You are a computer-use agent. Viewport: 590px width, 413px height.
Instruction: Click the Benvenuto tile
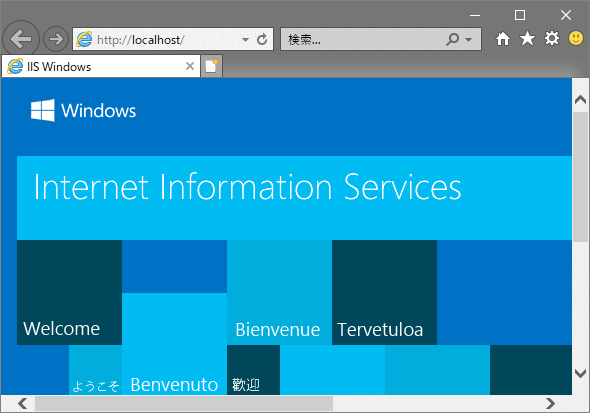[174, 344]
